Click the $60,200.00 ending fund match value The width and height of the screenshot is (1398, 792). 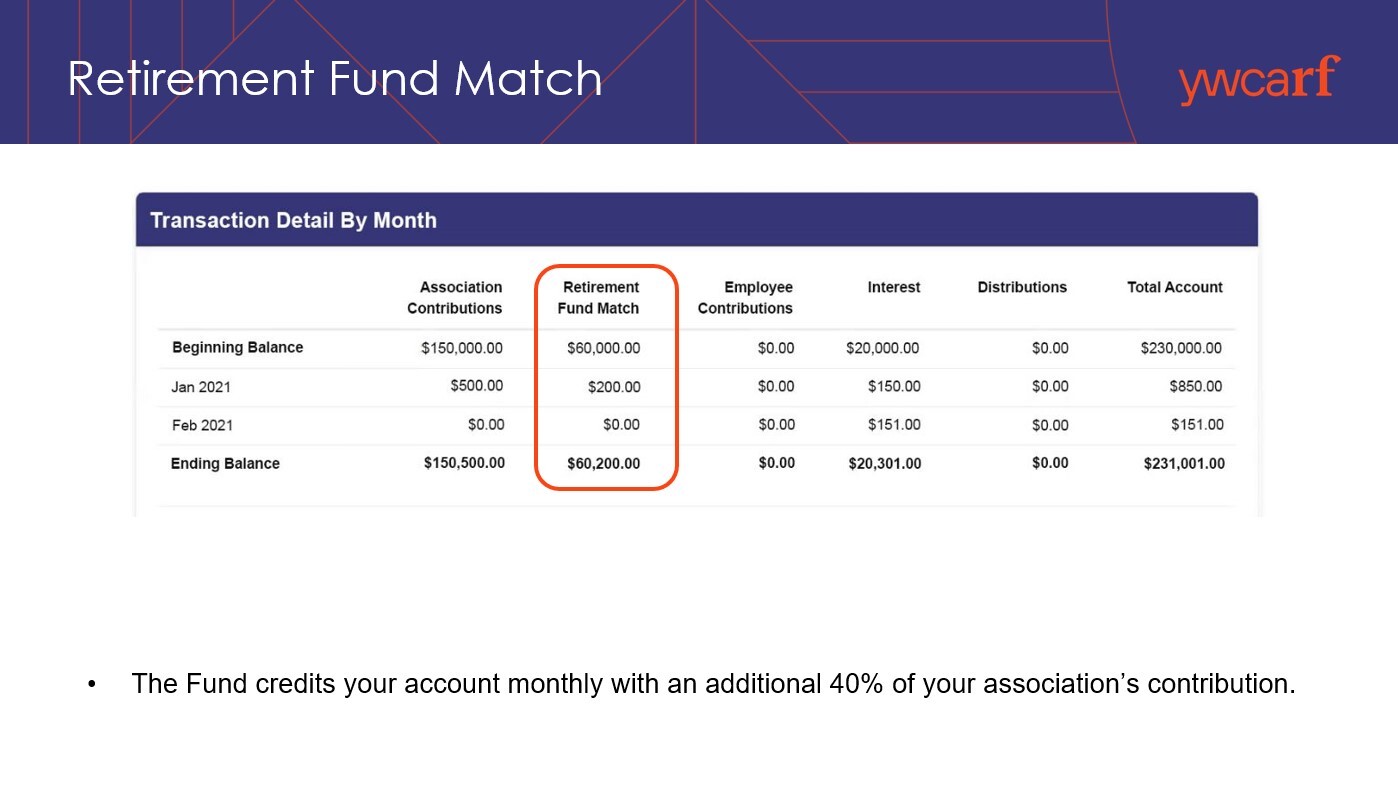tap(604, 464)
